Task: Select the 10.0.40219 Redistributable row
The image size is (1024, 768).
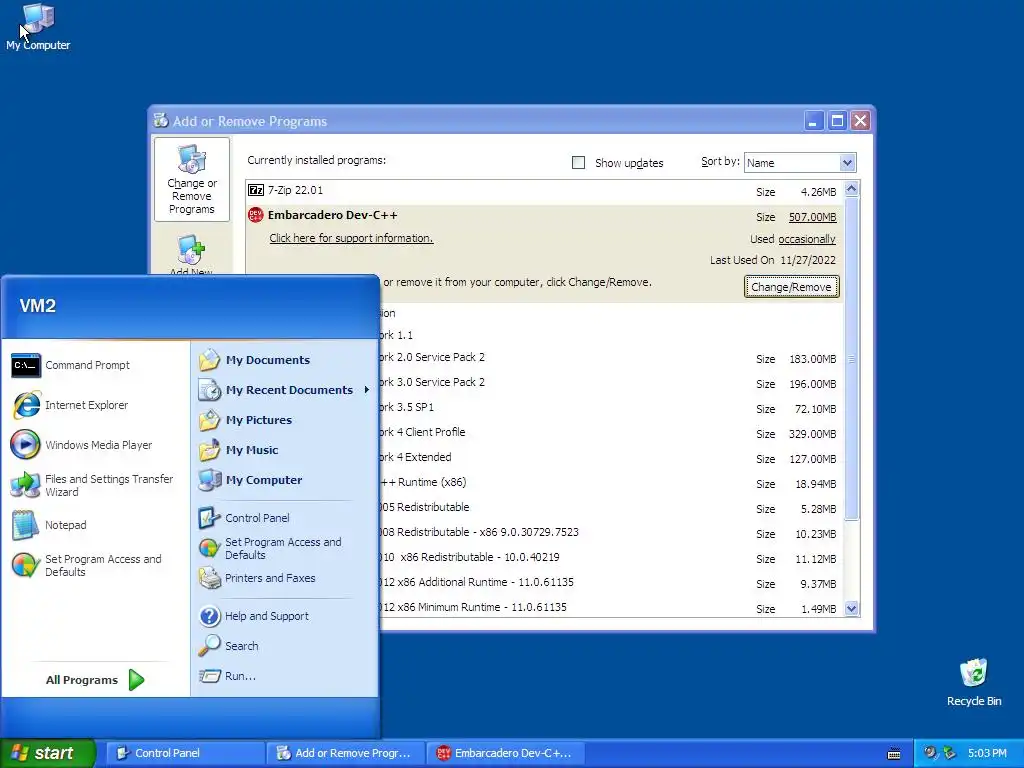Action: pos(611,558)
